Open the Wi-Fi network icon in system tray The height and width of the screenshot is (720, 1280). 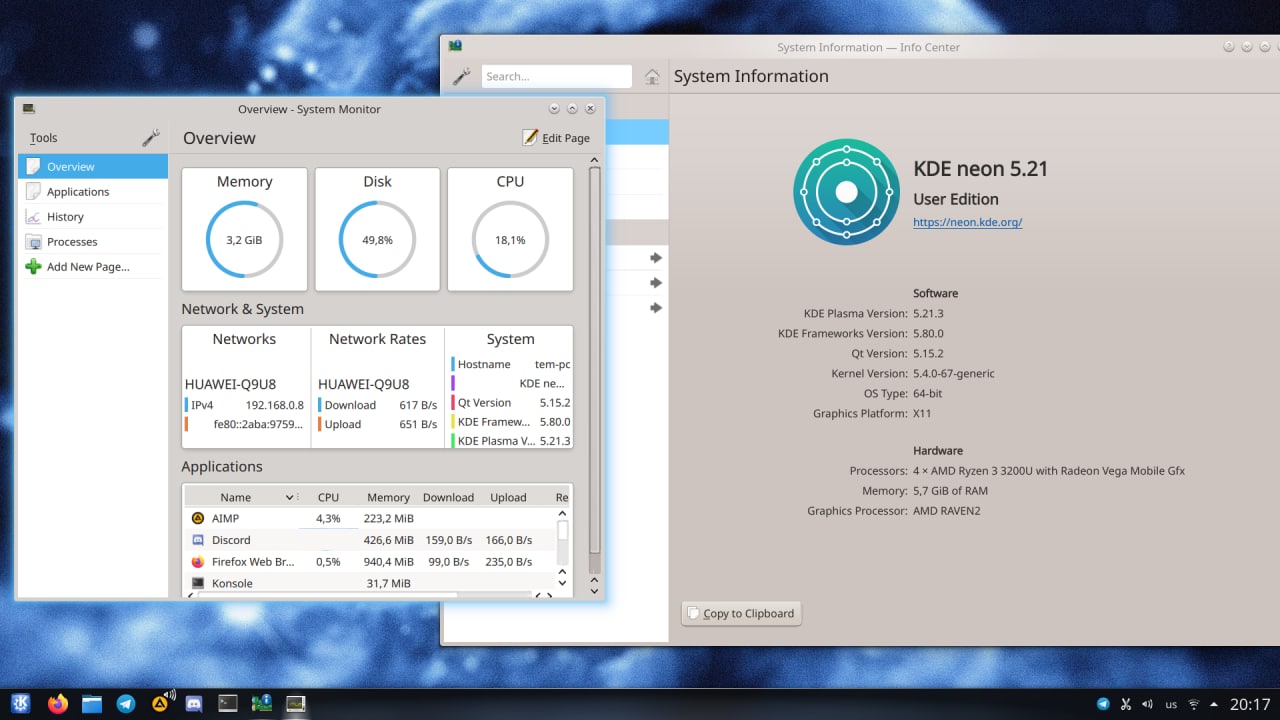1193,704
